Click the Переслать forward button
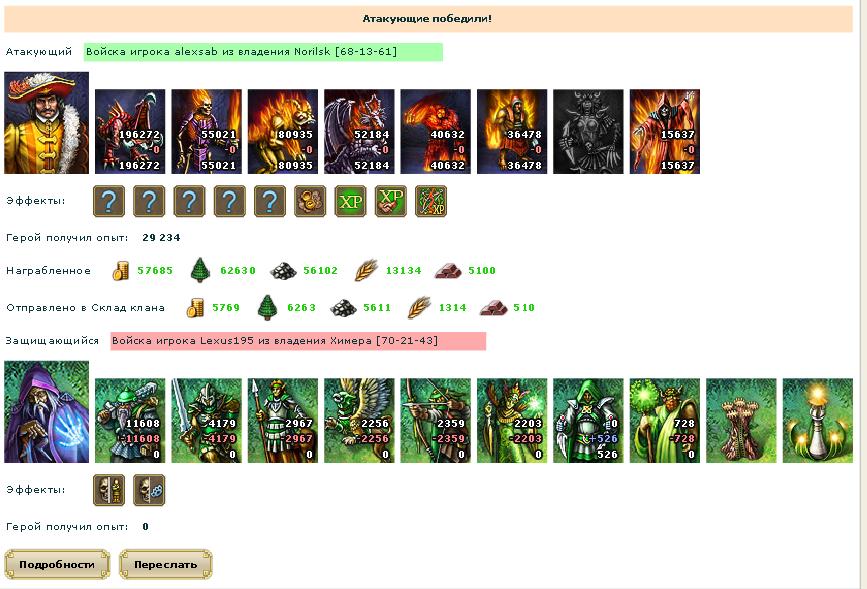This screenshot has height=589, width=867. tap(165, 564)
